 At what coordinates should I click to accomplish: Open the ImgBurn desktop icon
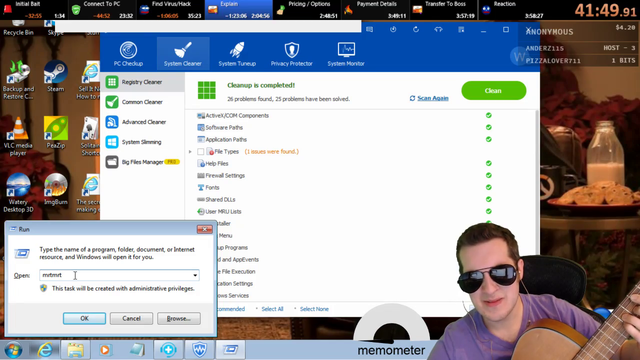[56, 189]
